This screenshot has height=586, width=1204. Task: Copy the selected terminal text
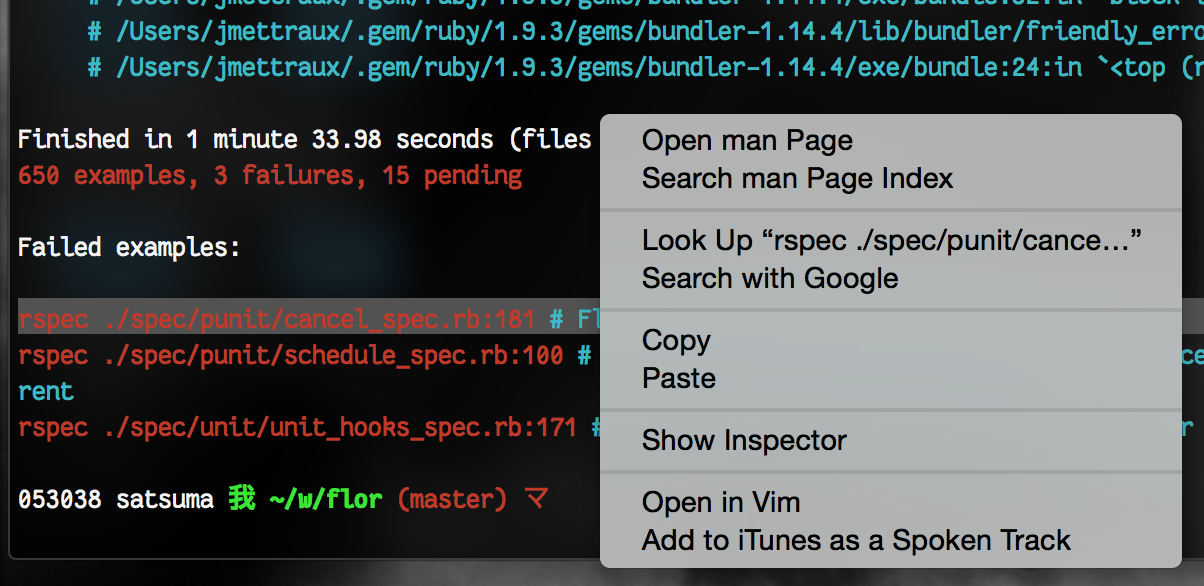676,341
